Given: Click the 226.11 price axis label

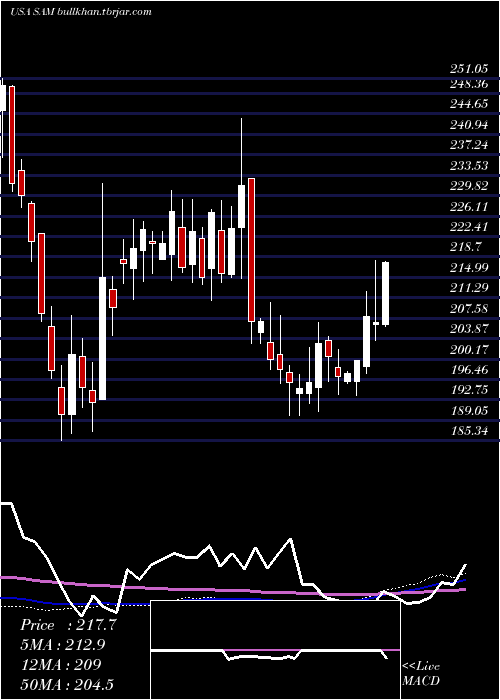Looking at the screenshot, I should pyautogui.click(x=468, y=206).
